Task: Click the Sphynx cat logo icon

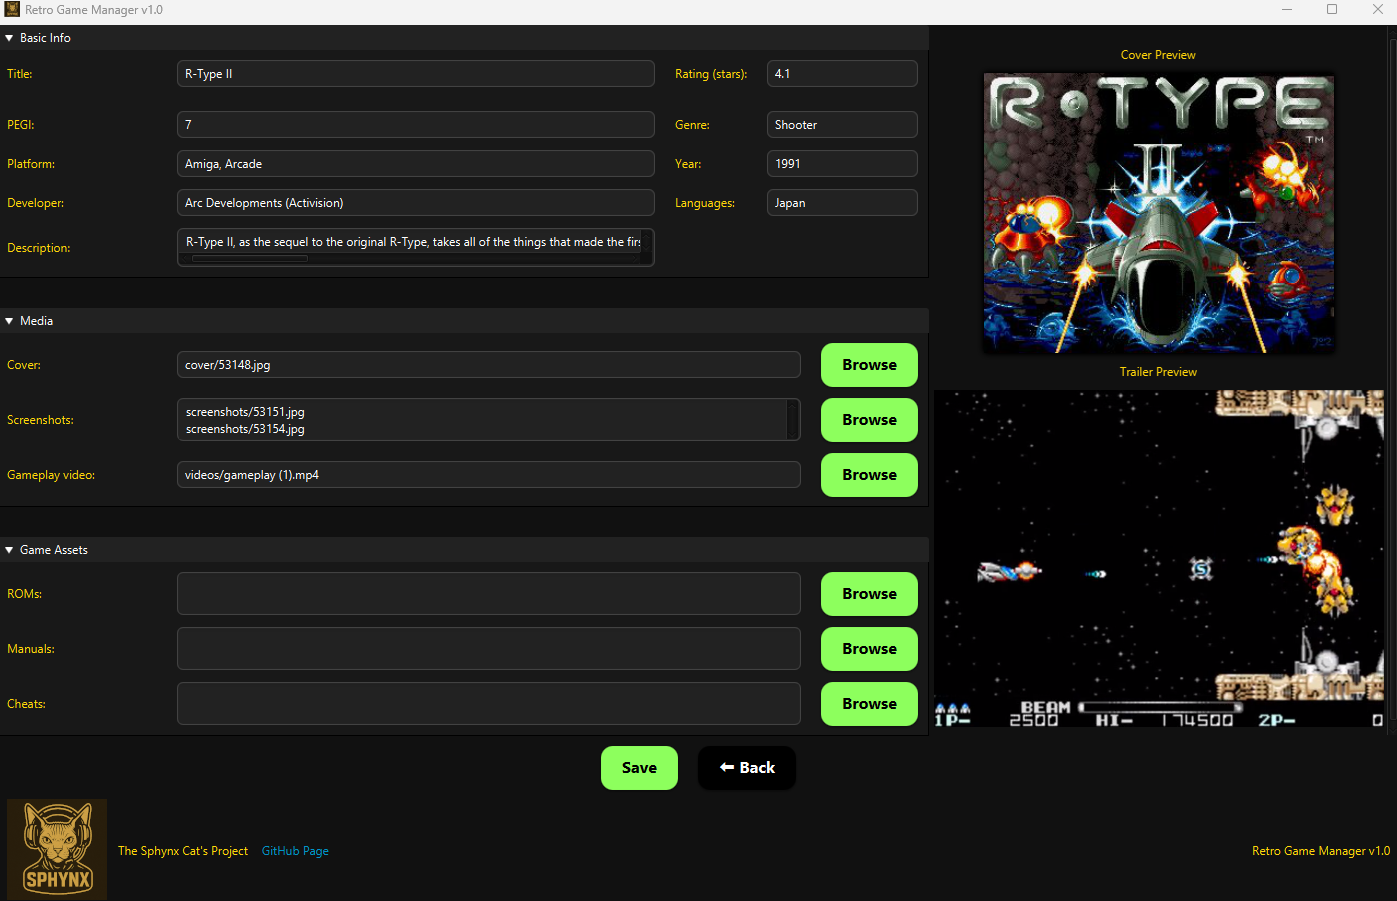Action: 57,849
